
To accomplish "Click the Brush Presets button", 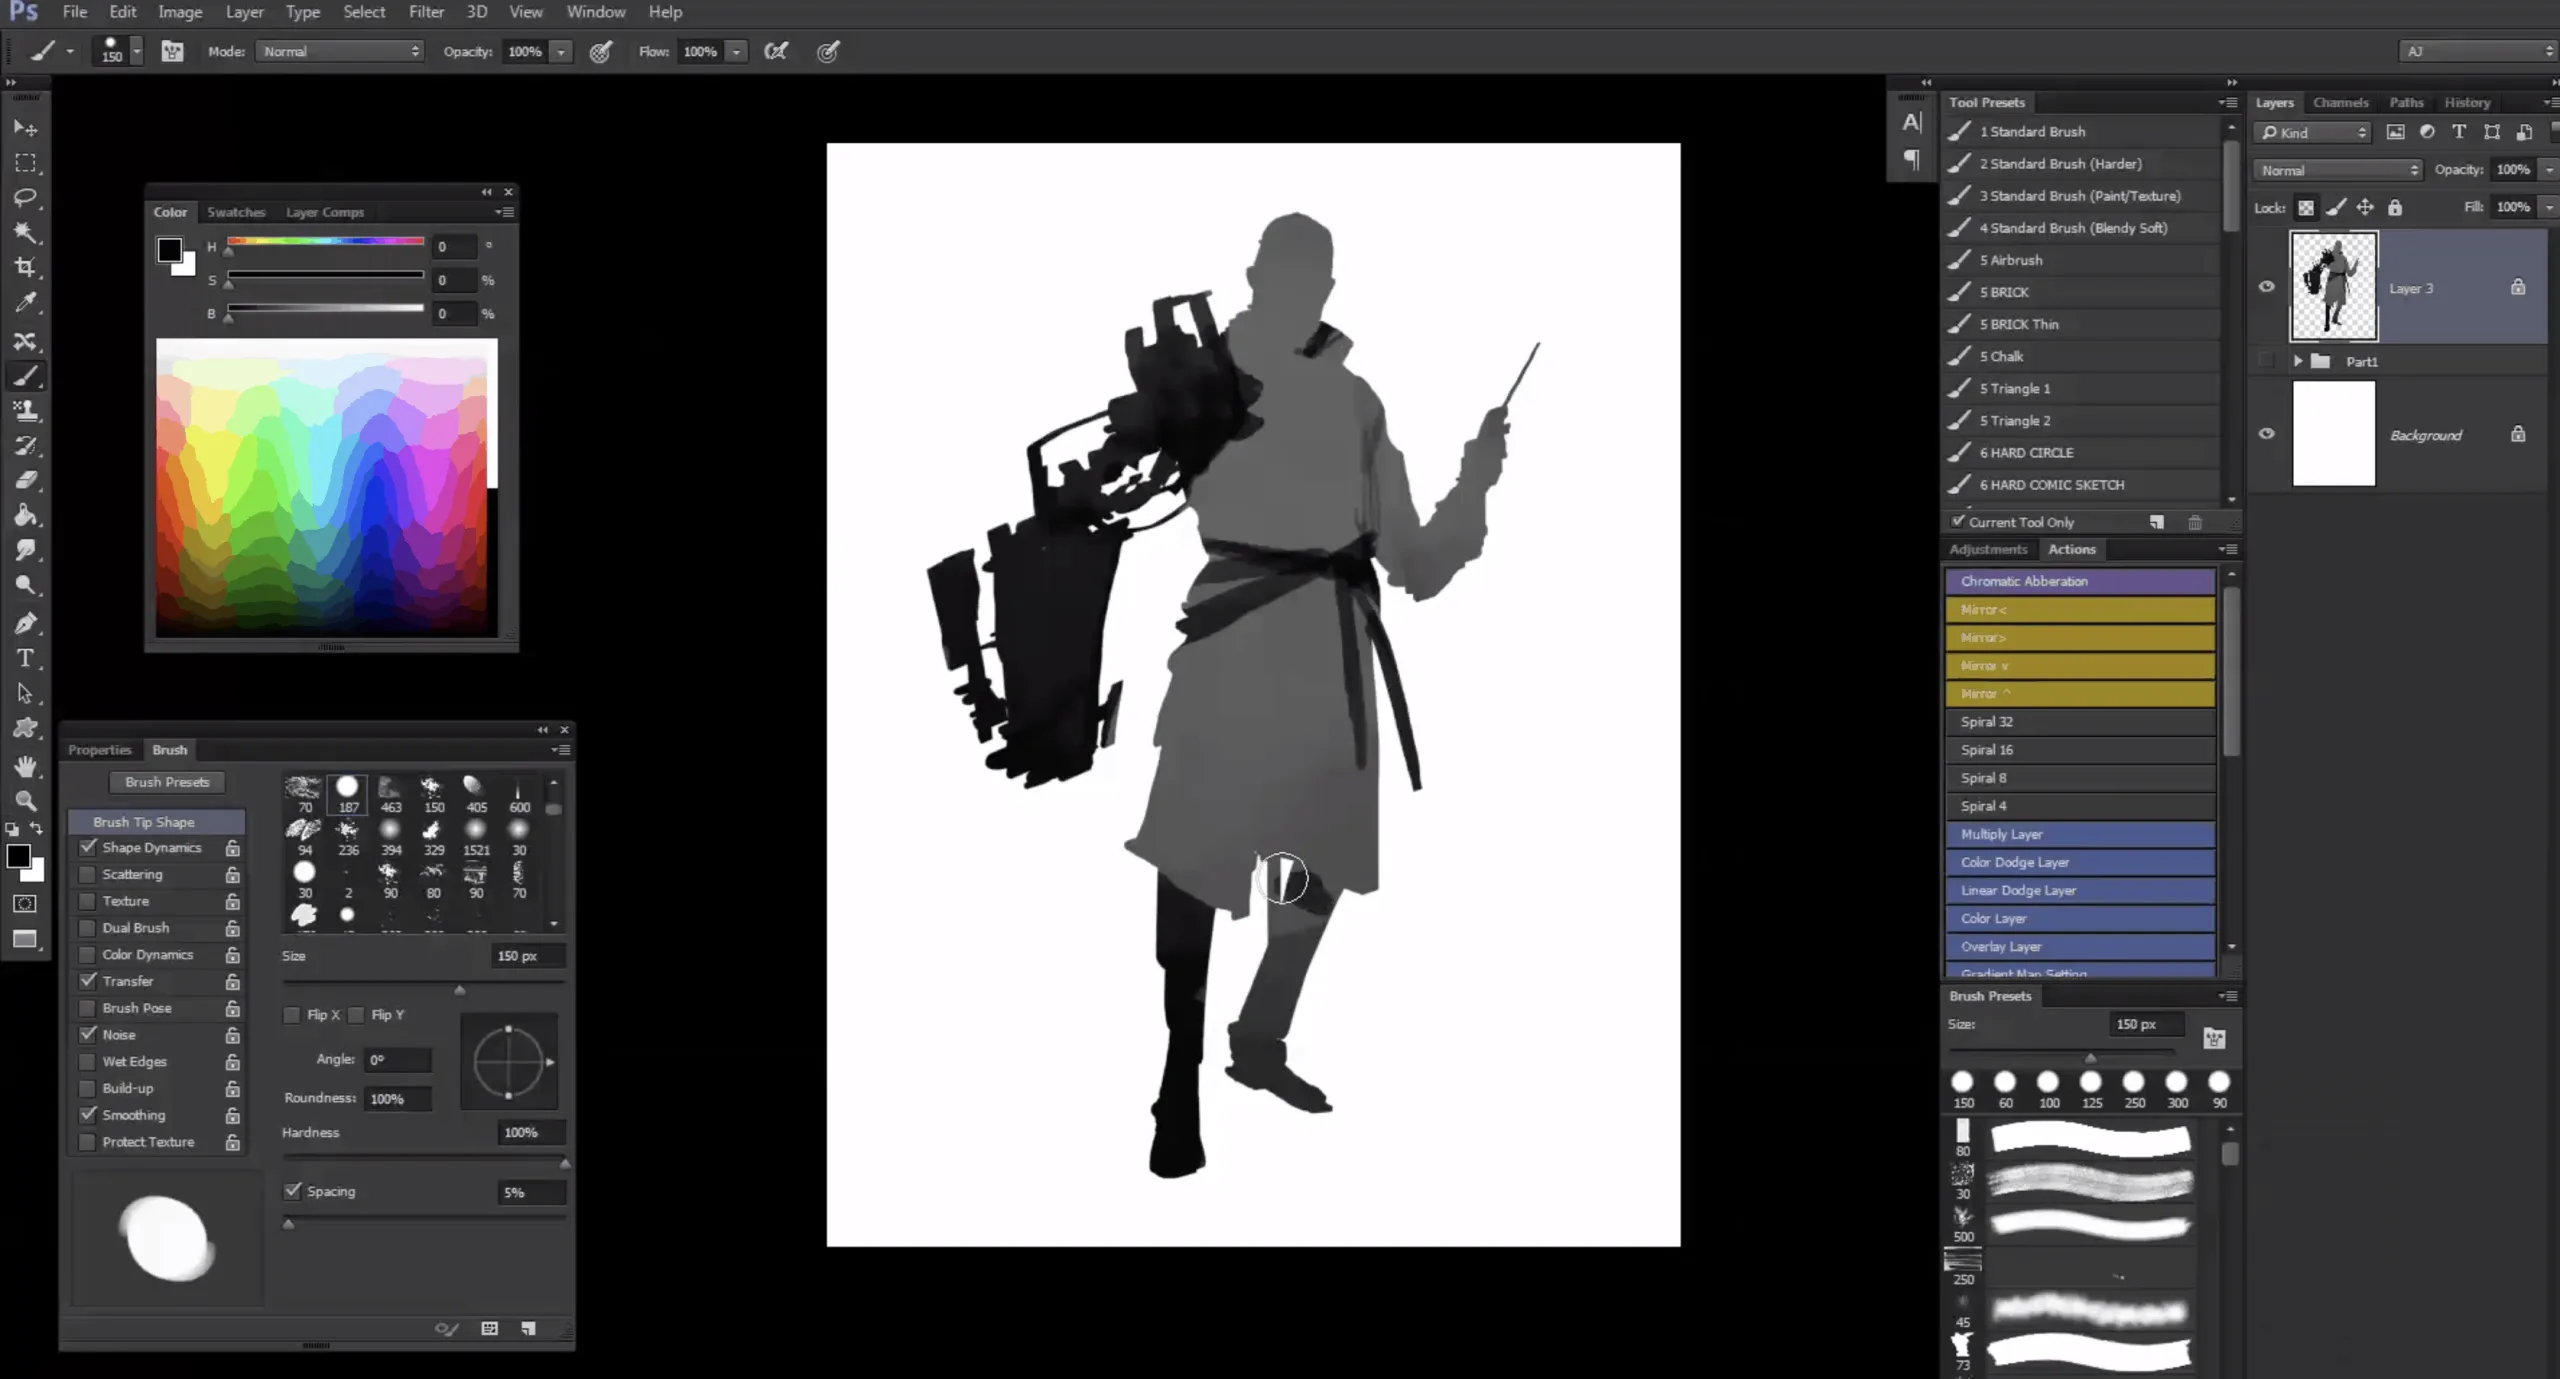I will pos(167,782).
